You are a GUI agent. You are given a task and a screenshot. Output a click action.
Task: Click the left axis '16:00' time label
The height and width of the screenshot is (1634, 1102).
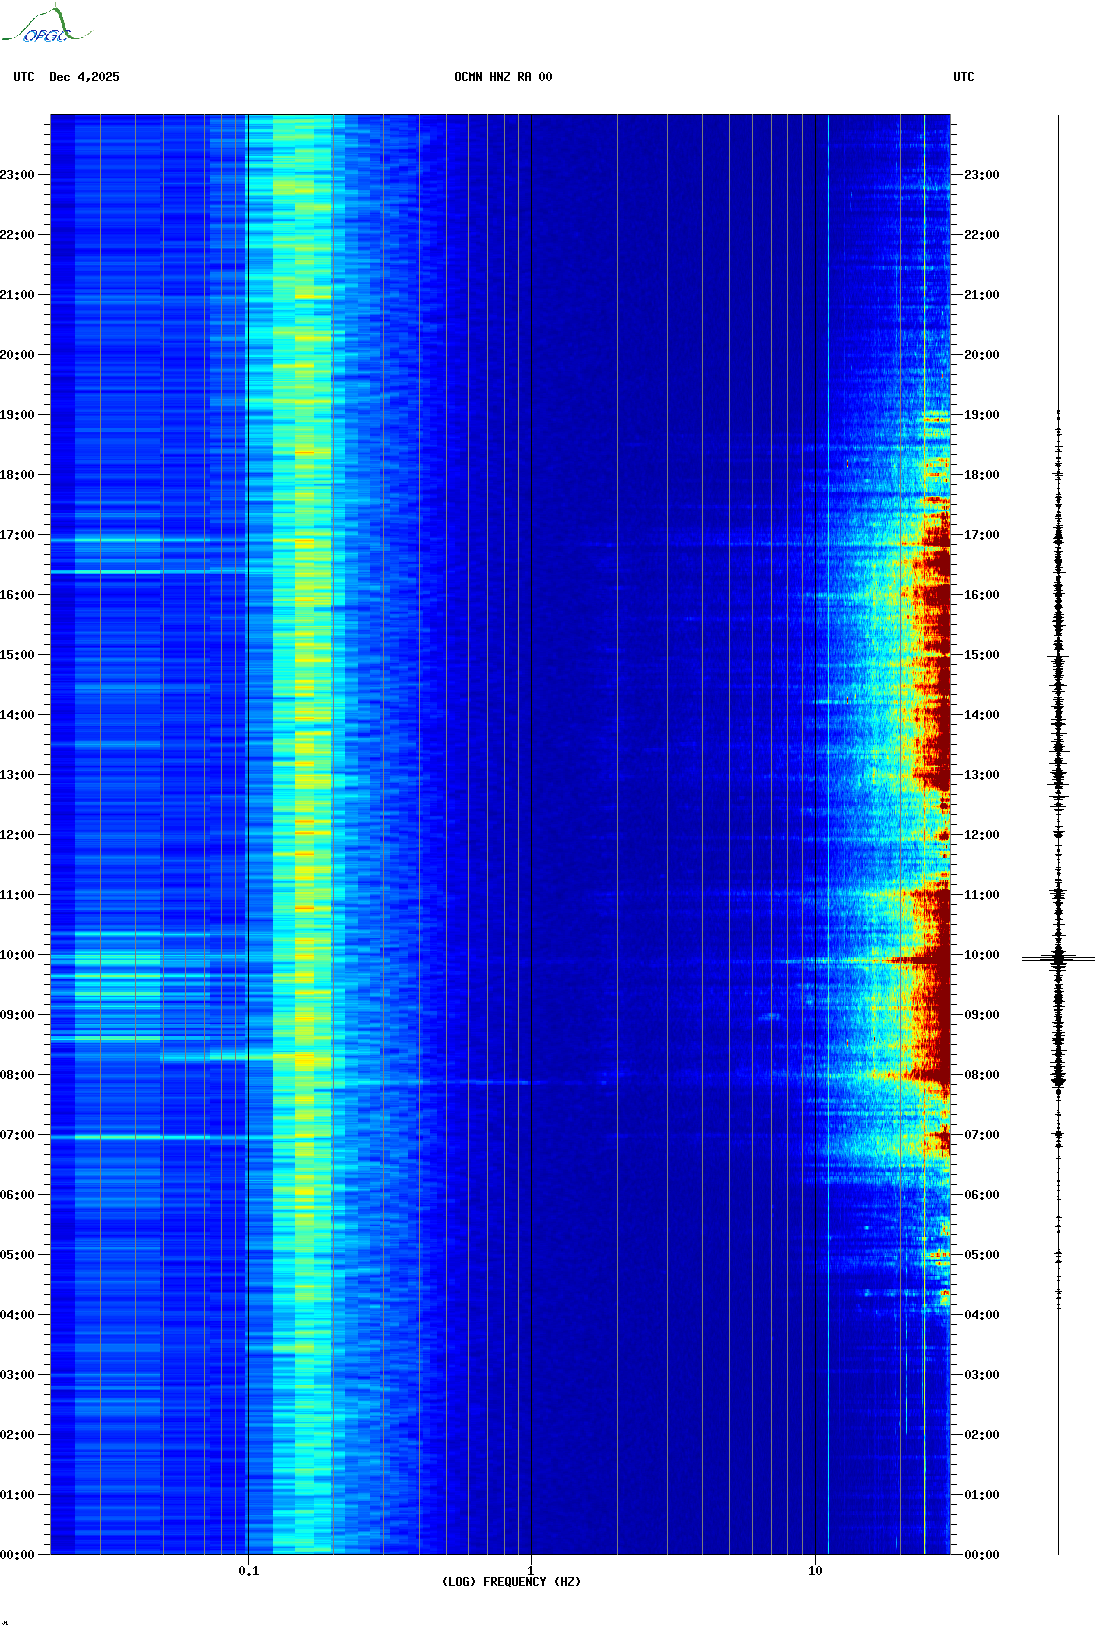pyautogui.click(x=17, y=595)
